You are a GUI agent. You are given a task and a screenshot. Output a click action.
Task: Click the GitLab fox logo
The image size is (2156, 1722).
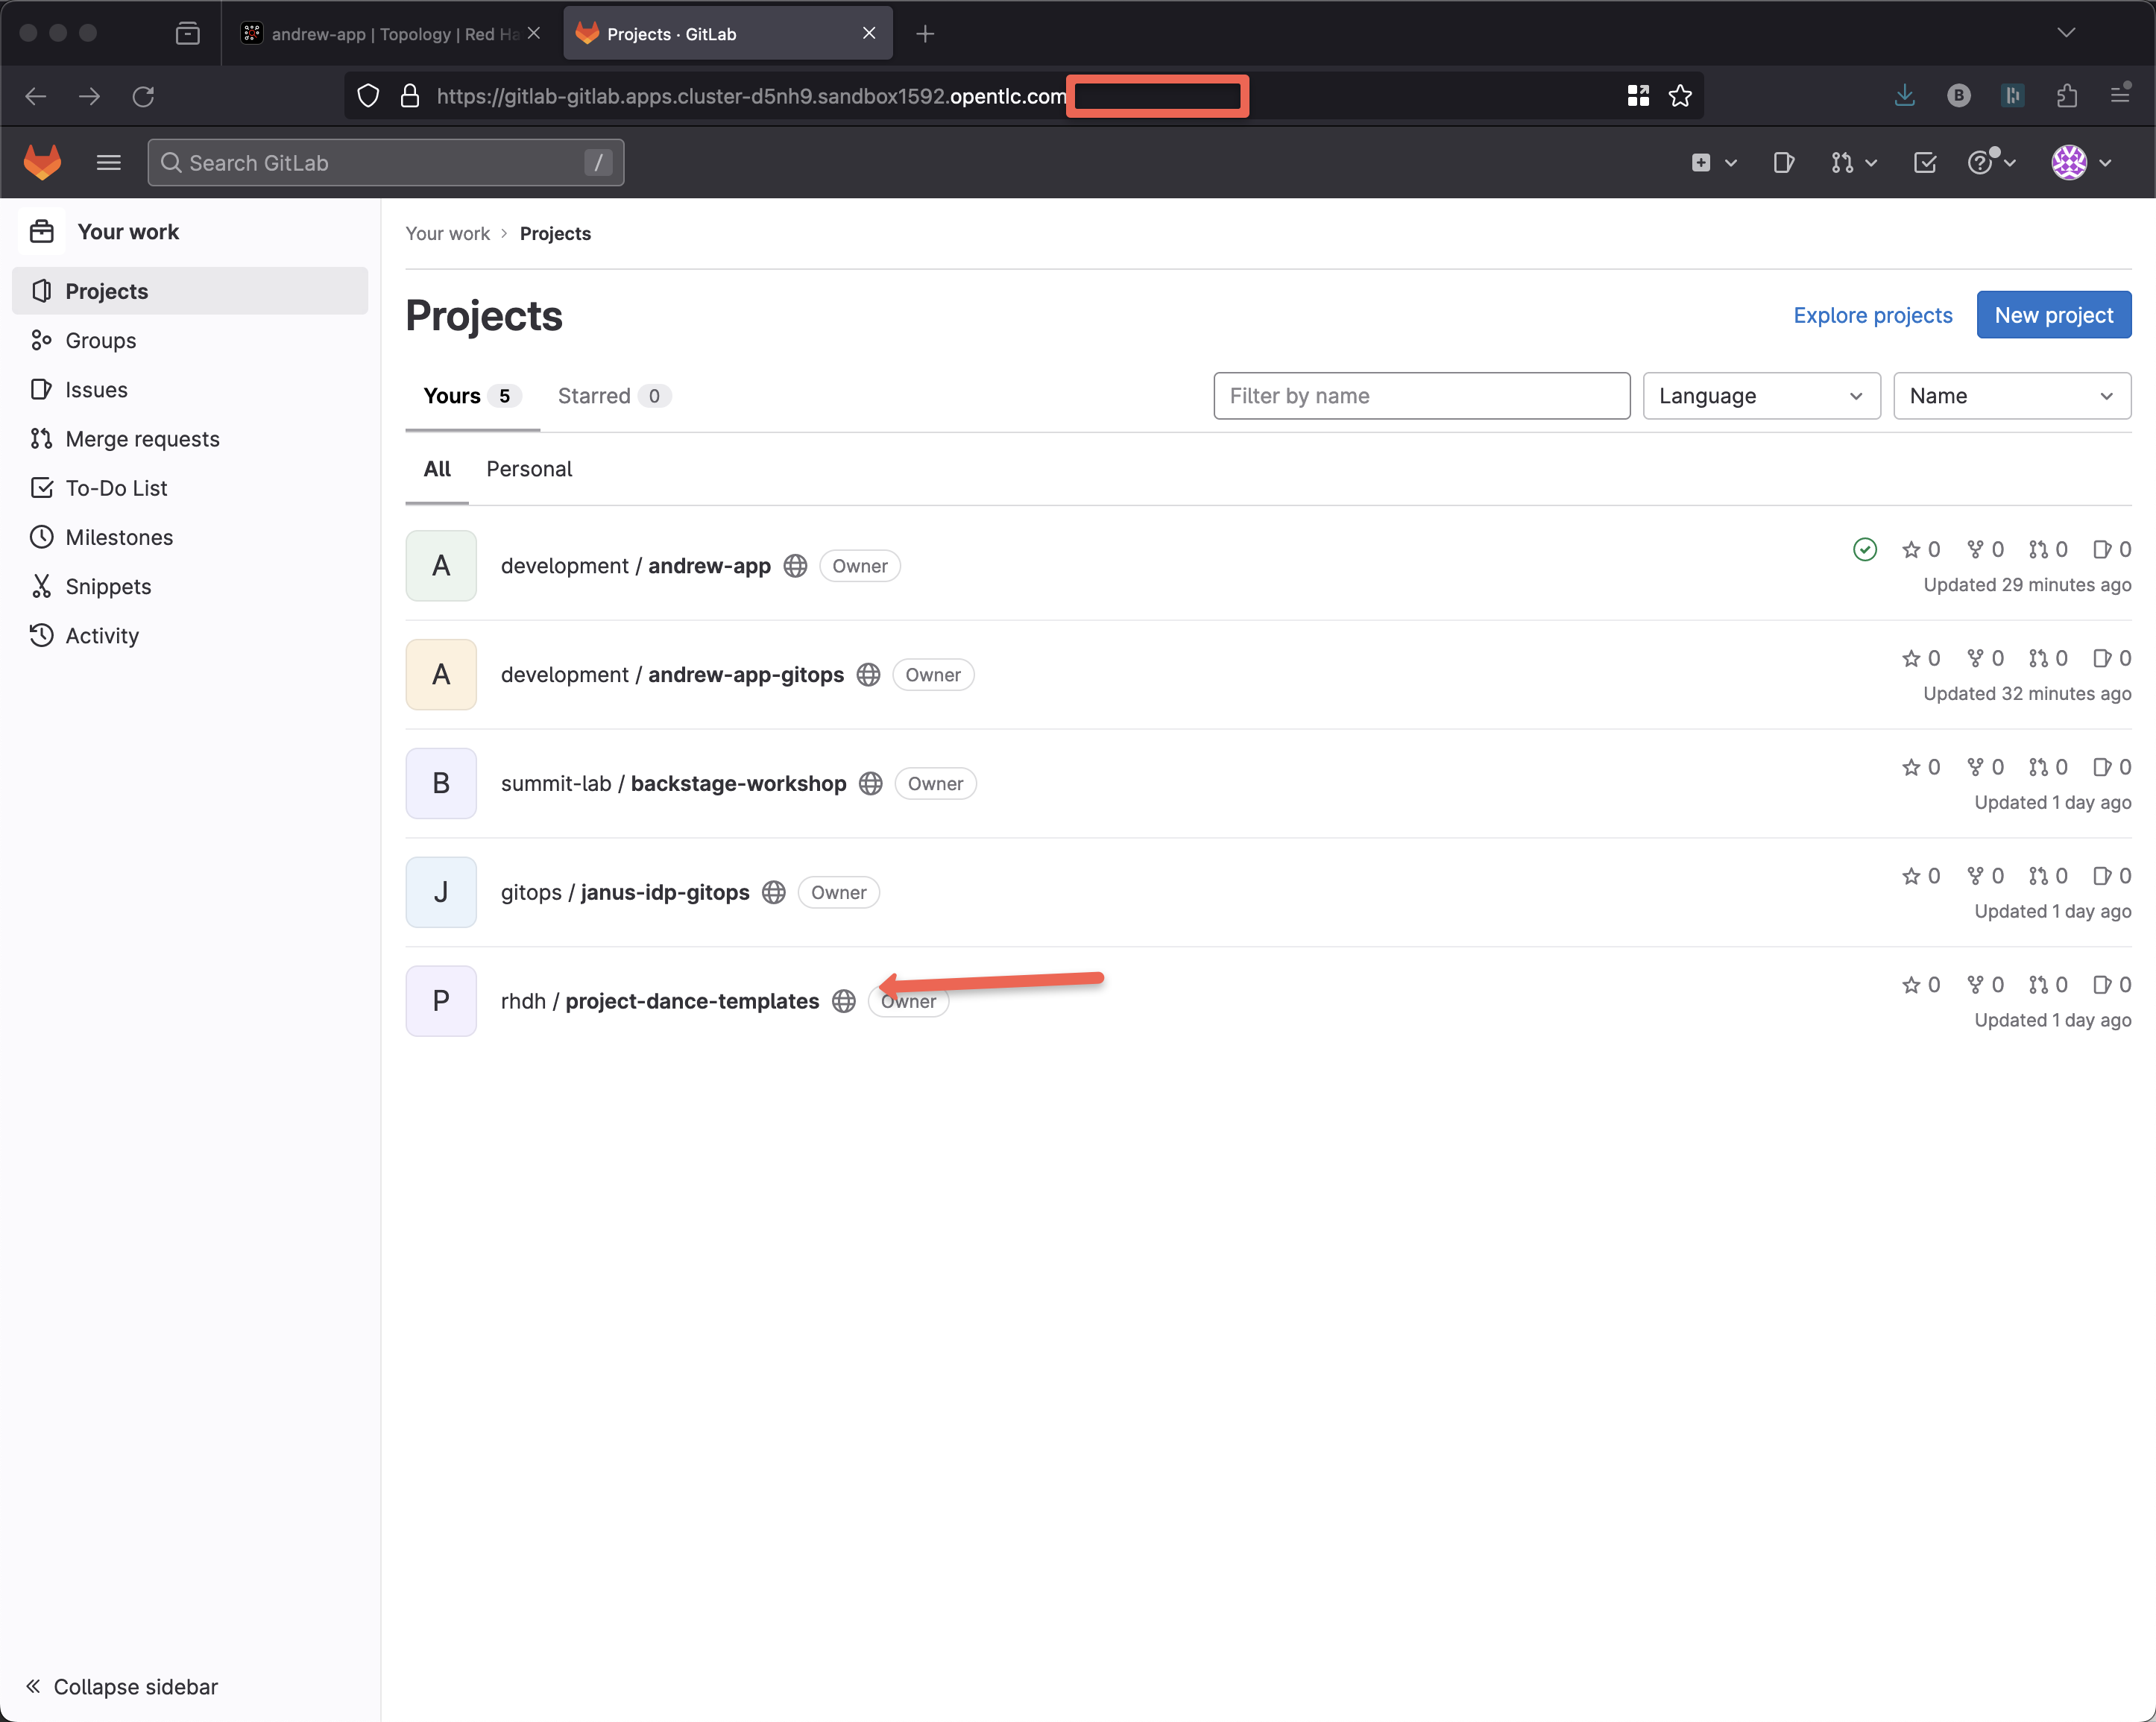[x=42, y=162]
